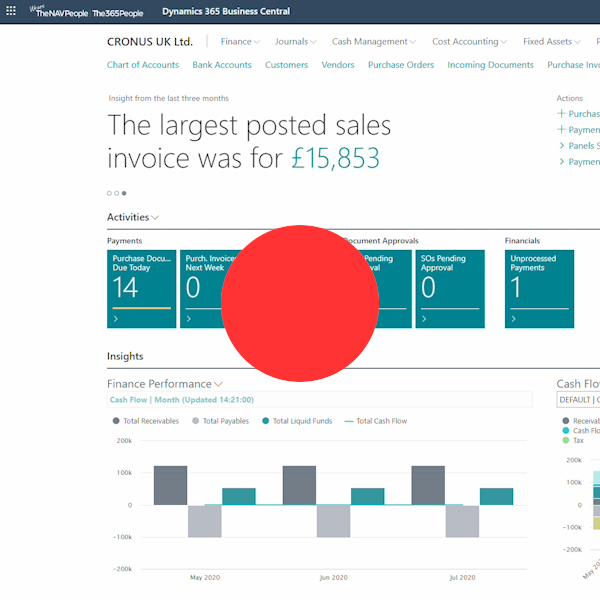Click May 2020 Total Liquid Funds bar
The height and width of the screenshot is (600, 600).
(x=239, y=496)
